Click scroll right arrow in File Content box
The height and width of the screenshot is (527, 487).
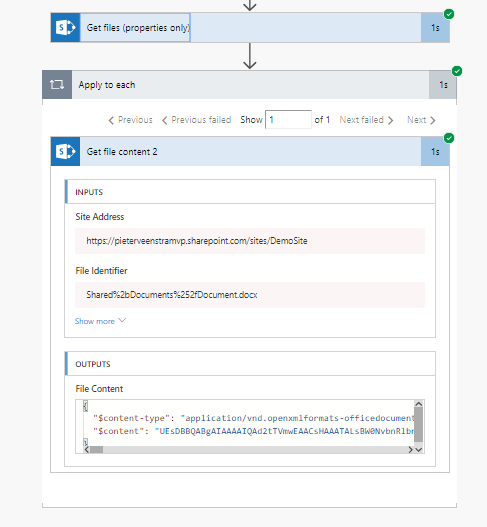[x=410, y=450]
